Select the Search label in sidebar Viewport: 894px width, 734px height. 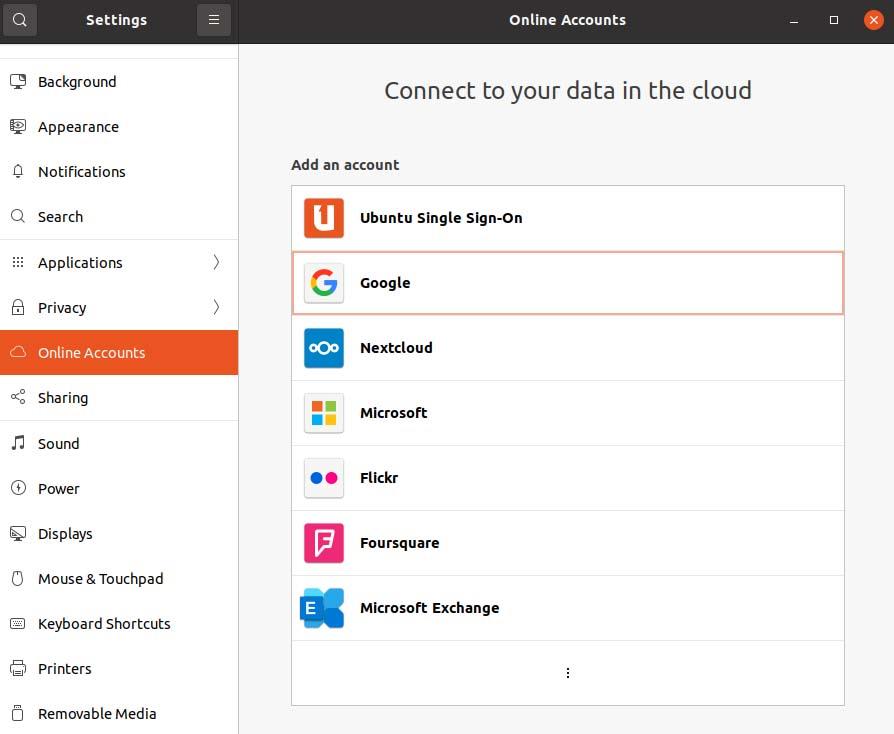(60, 217)
